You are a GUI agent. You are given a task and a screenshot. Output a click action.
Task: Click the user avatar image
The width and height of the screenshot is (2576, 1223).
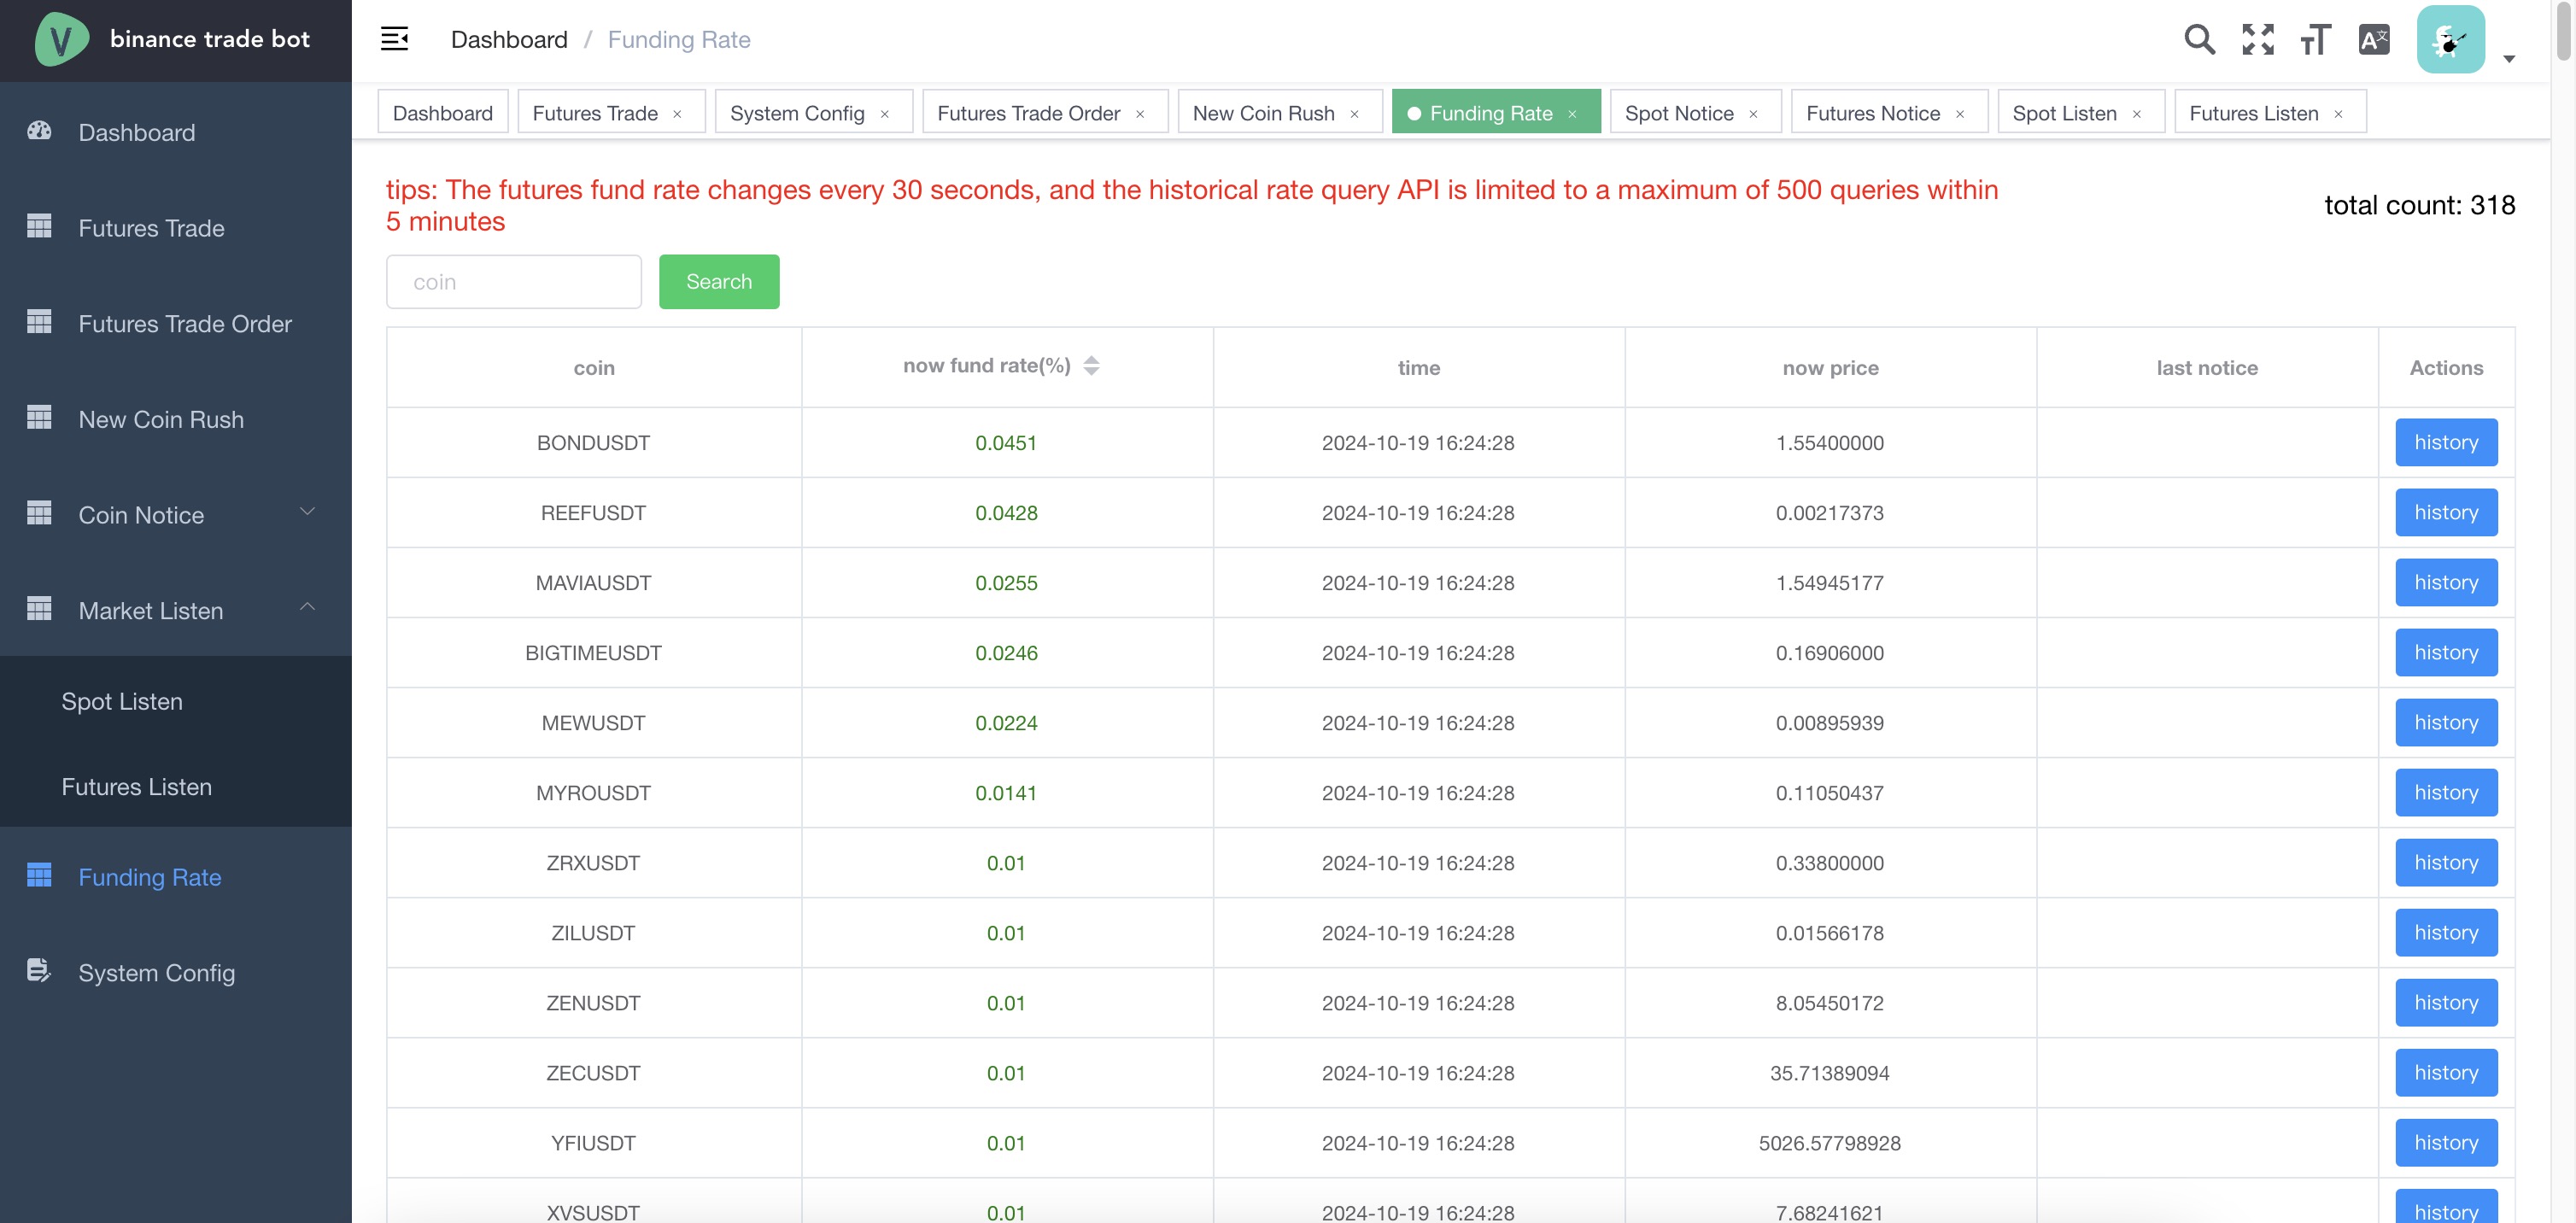(x=2450, y=40)
